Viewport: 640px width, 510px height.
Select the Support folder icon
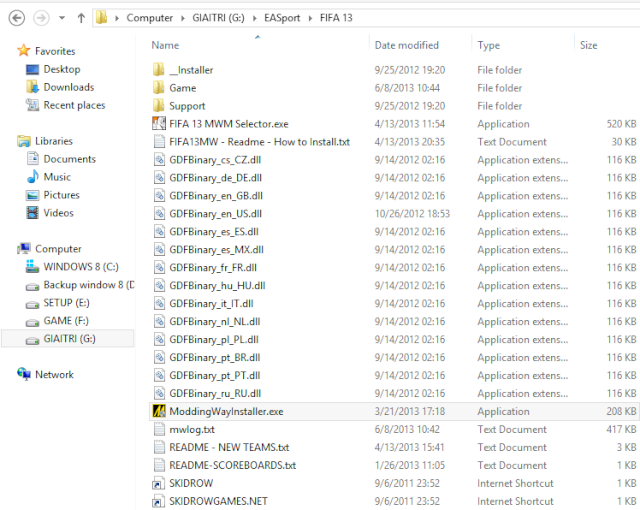pos(159,106)
